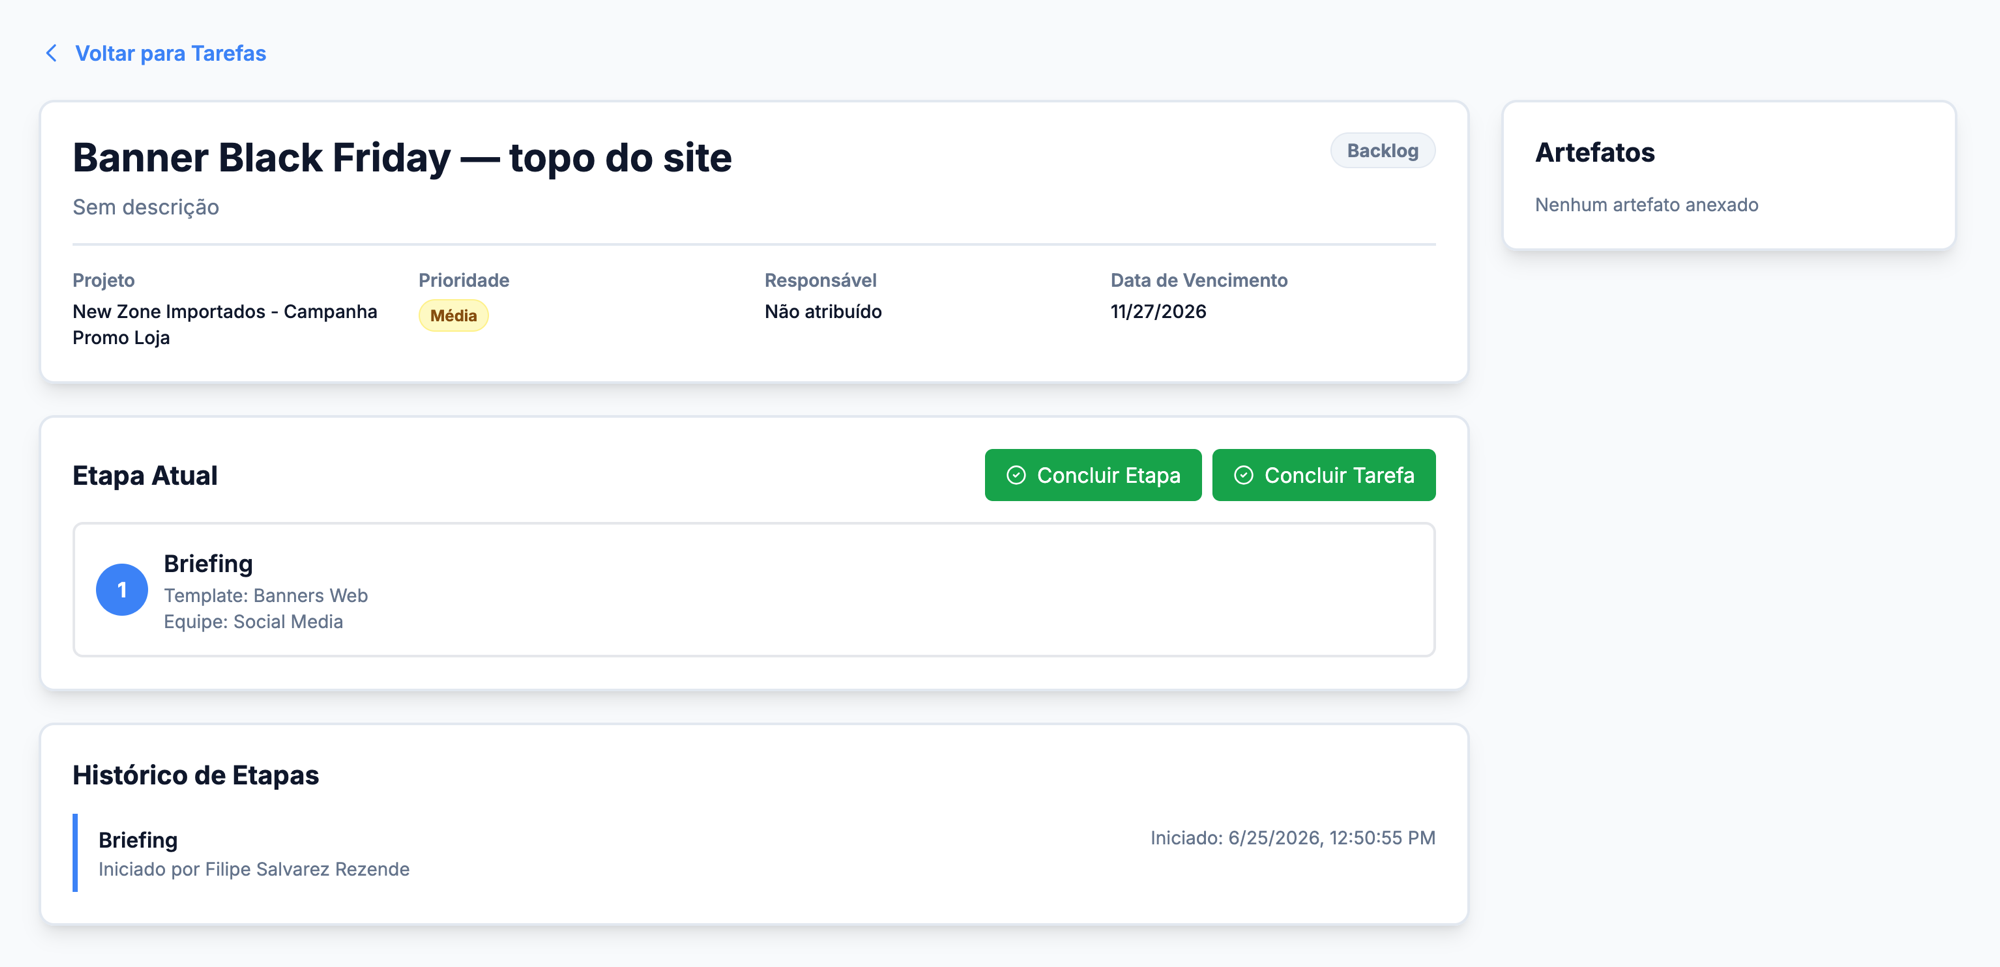Image resolution: width=2000 pixels, height=967 pixels.
Task: Click the Backlog status badge
Action: pos(1382,151)
